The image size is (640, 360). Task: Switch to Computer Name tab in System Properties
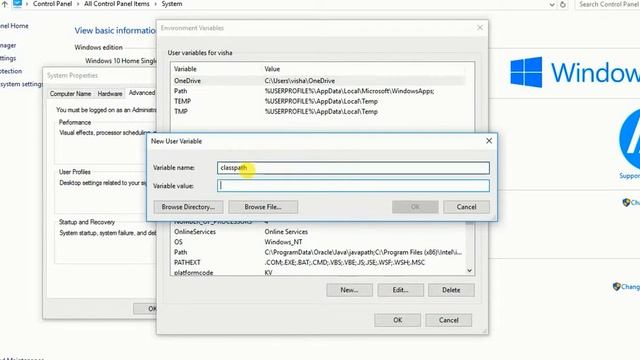coord(70,94)
